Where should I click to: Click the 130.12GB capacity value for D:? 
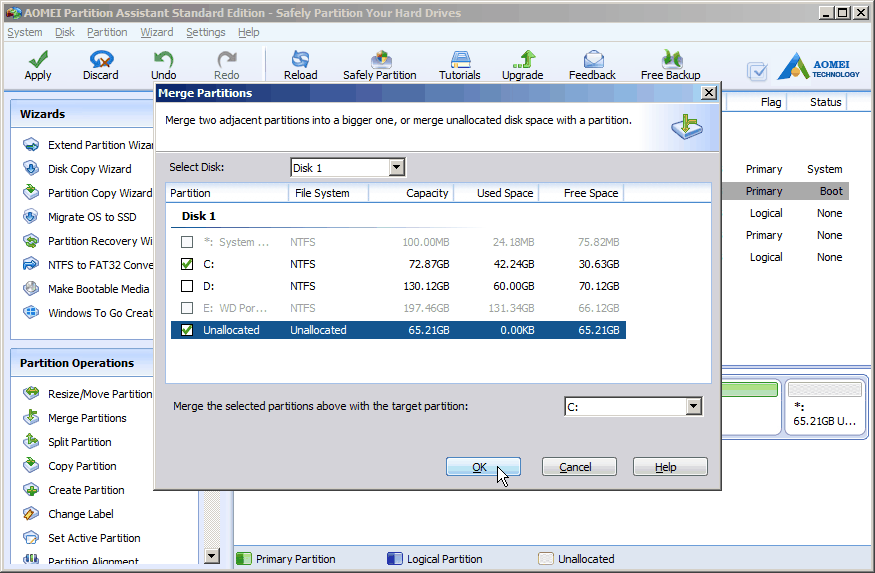tap(426, 286)
